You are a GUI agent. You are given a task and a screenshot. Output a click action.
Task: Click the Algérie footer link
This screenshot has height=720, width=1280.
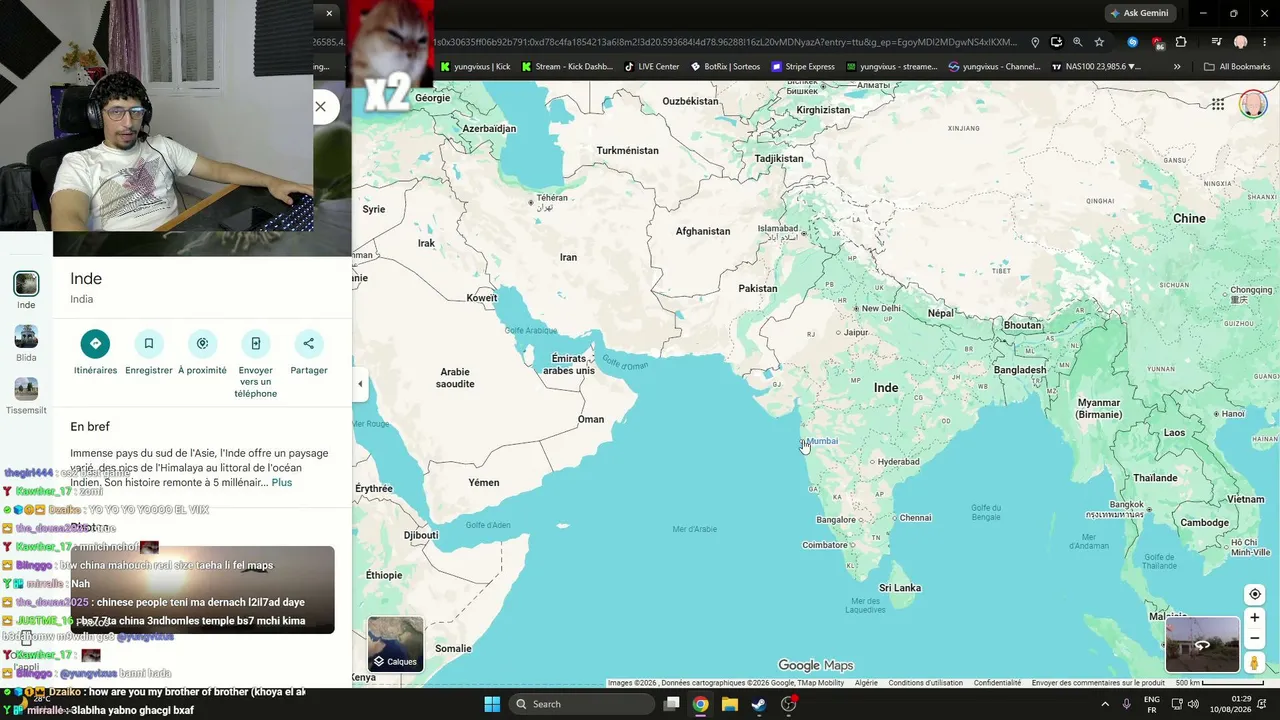(x=866, y=683)
